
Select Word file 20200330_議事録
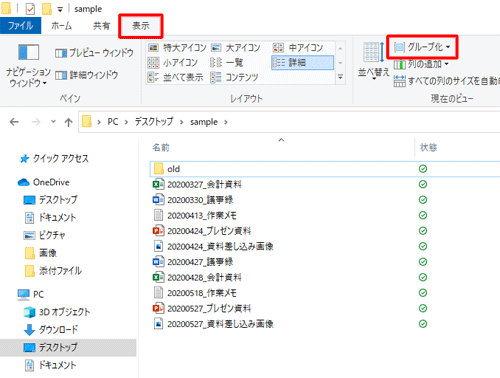[x=200, y=200]
